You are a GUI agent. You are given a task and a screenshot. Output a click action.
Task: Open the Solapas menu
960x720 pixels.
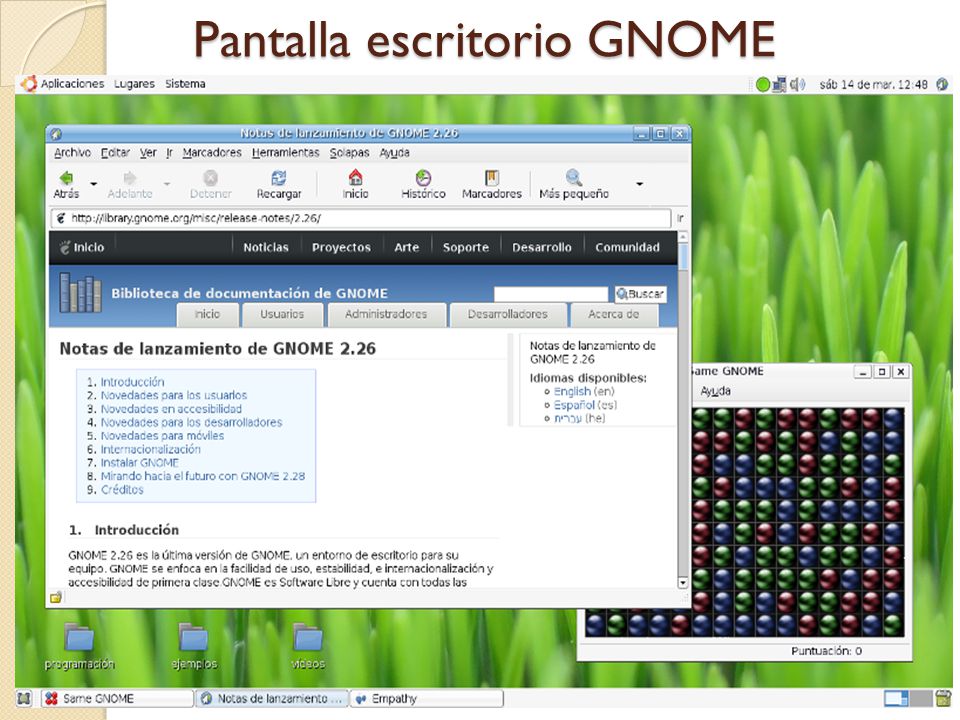click(350, 152)
